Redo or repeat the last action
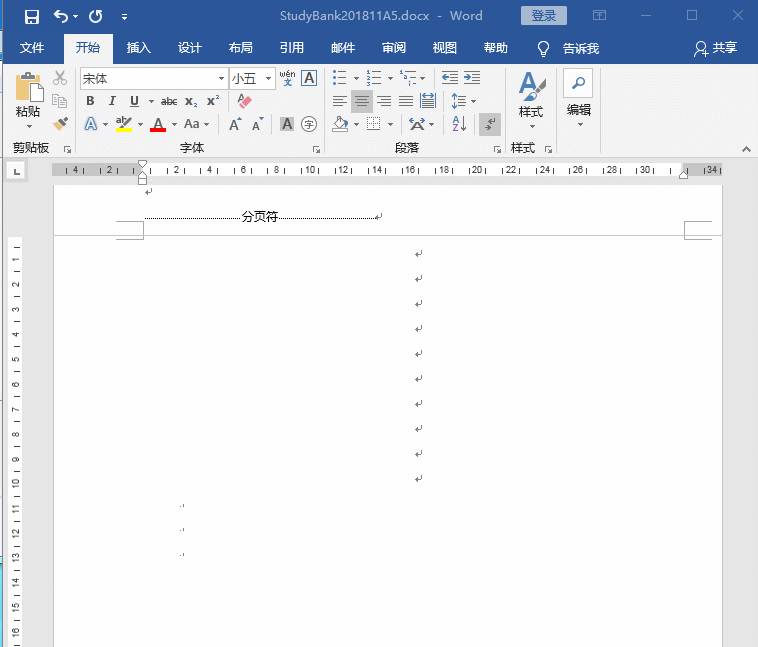758x647 pixels. pyautogui.click(x=95, y=16)
